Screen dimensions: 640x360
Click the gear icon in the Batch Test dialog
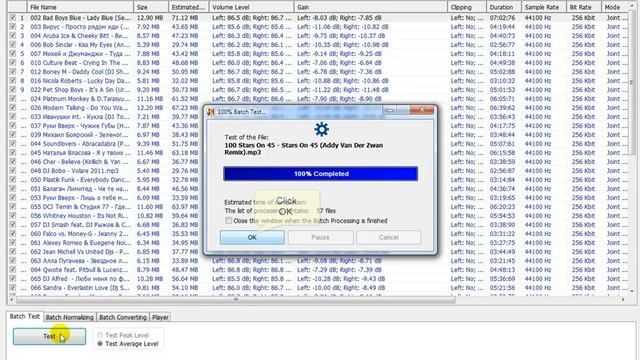pos(321,129)
